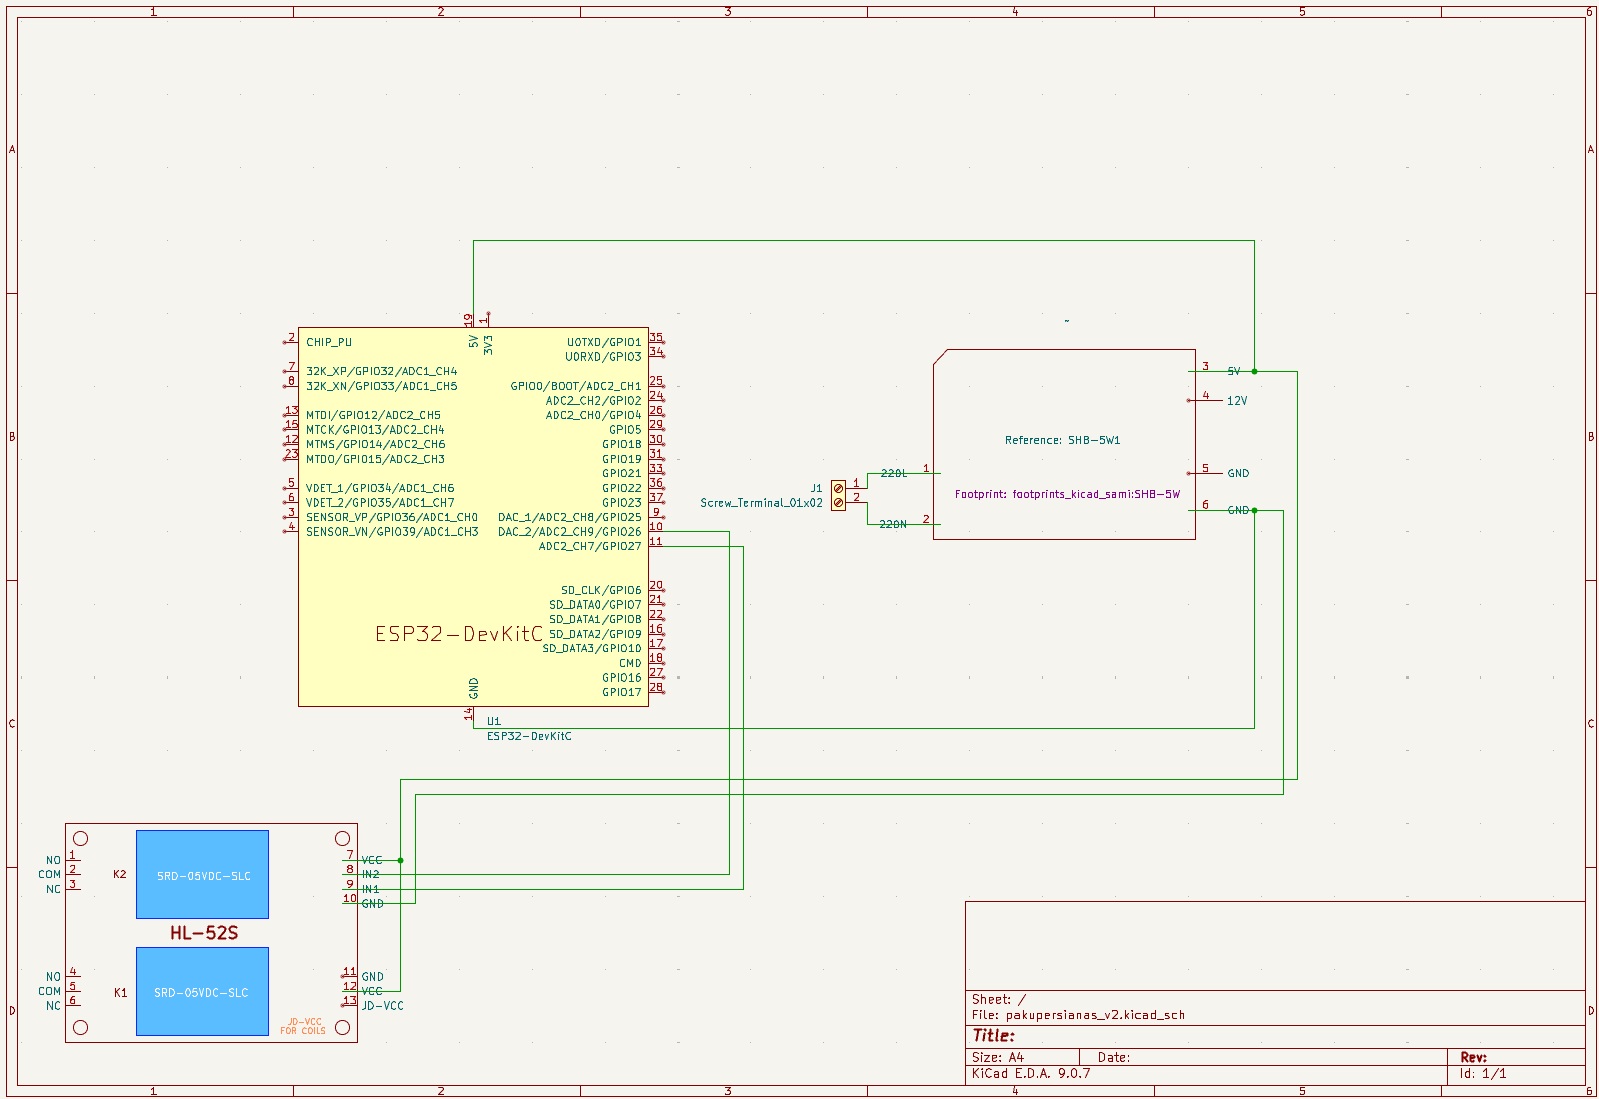Select the Id: 1/1 field
Viewport: 1599px width, 1099px height.
coord(1483,1074)
